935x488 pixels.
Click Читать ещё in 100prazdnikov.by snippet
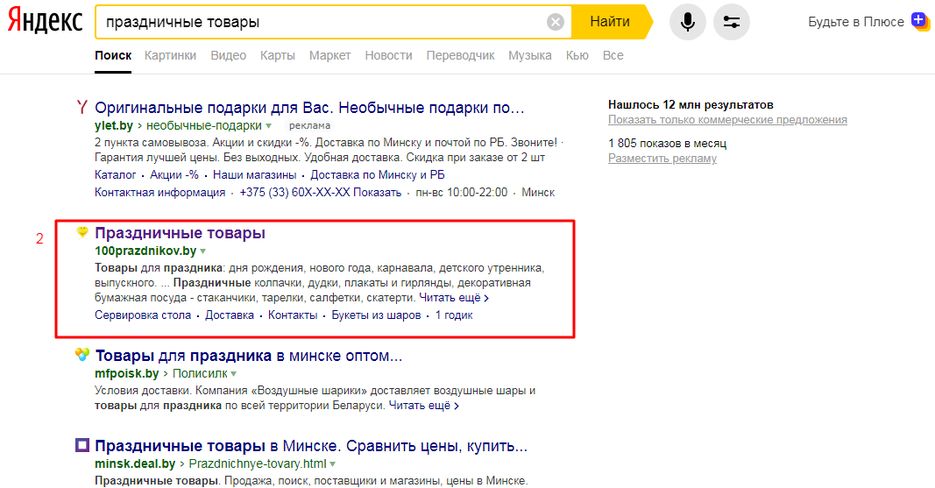coord(454,298)
